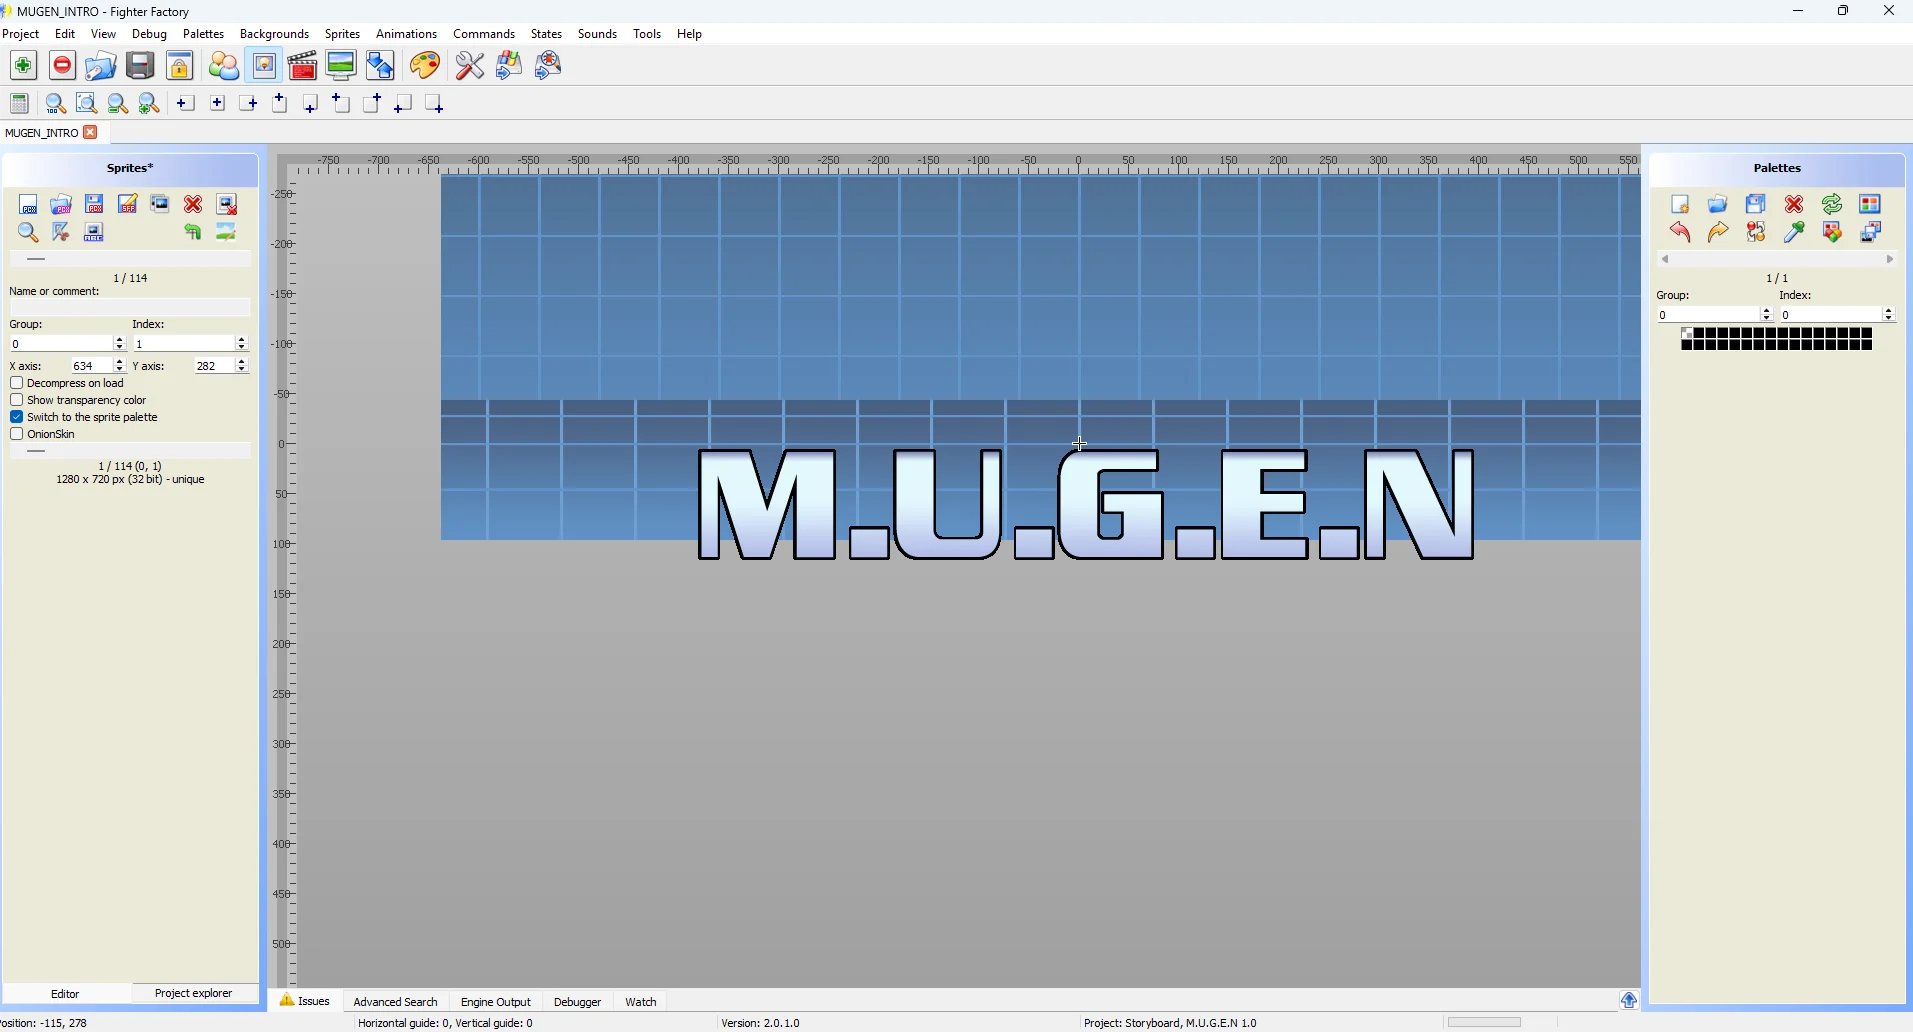The width and height of the screenshot is (1913, 1032).
Task: Click the blue globe icon above status bar
Action: click(x=1630, y=1001)
